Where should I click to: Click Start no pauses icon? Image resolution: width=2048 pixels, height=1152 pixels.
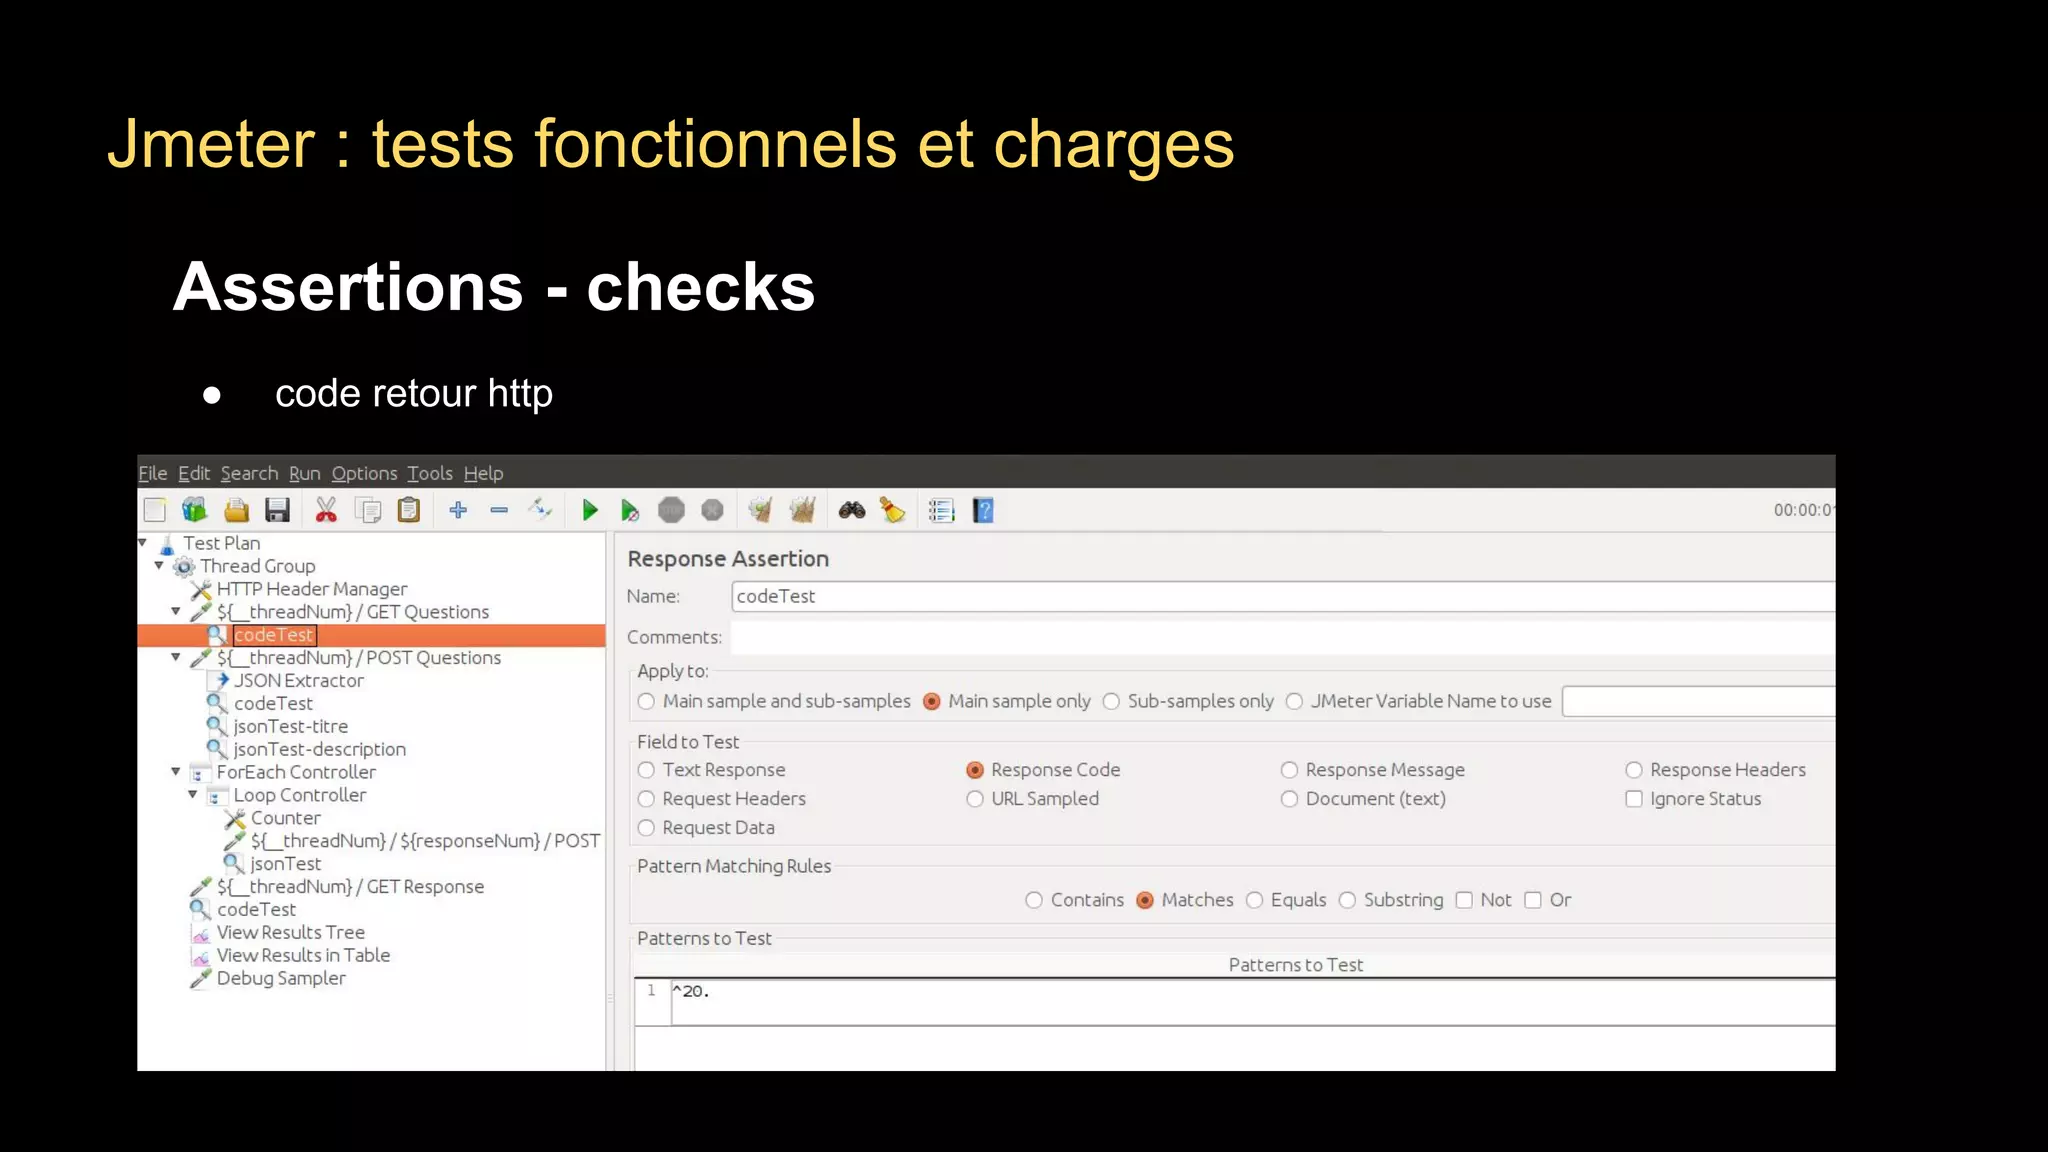(630, 511)
